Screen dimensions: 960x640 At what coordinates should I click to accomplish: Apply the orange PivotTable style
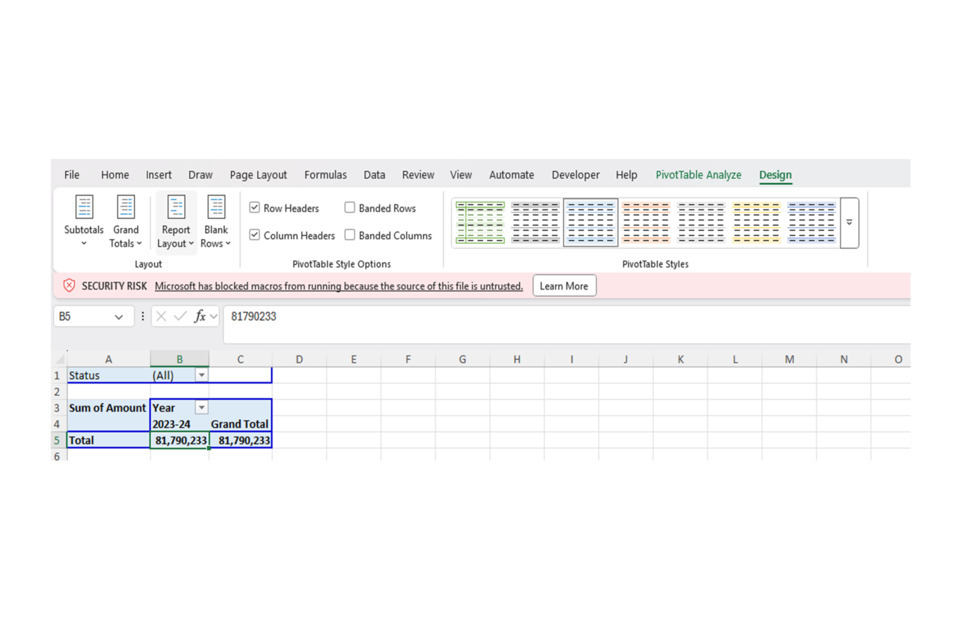pos(646,222)
